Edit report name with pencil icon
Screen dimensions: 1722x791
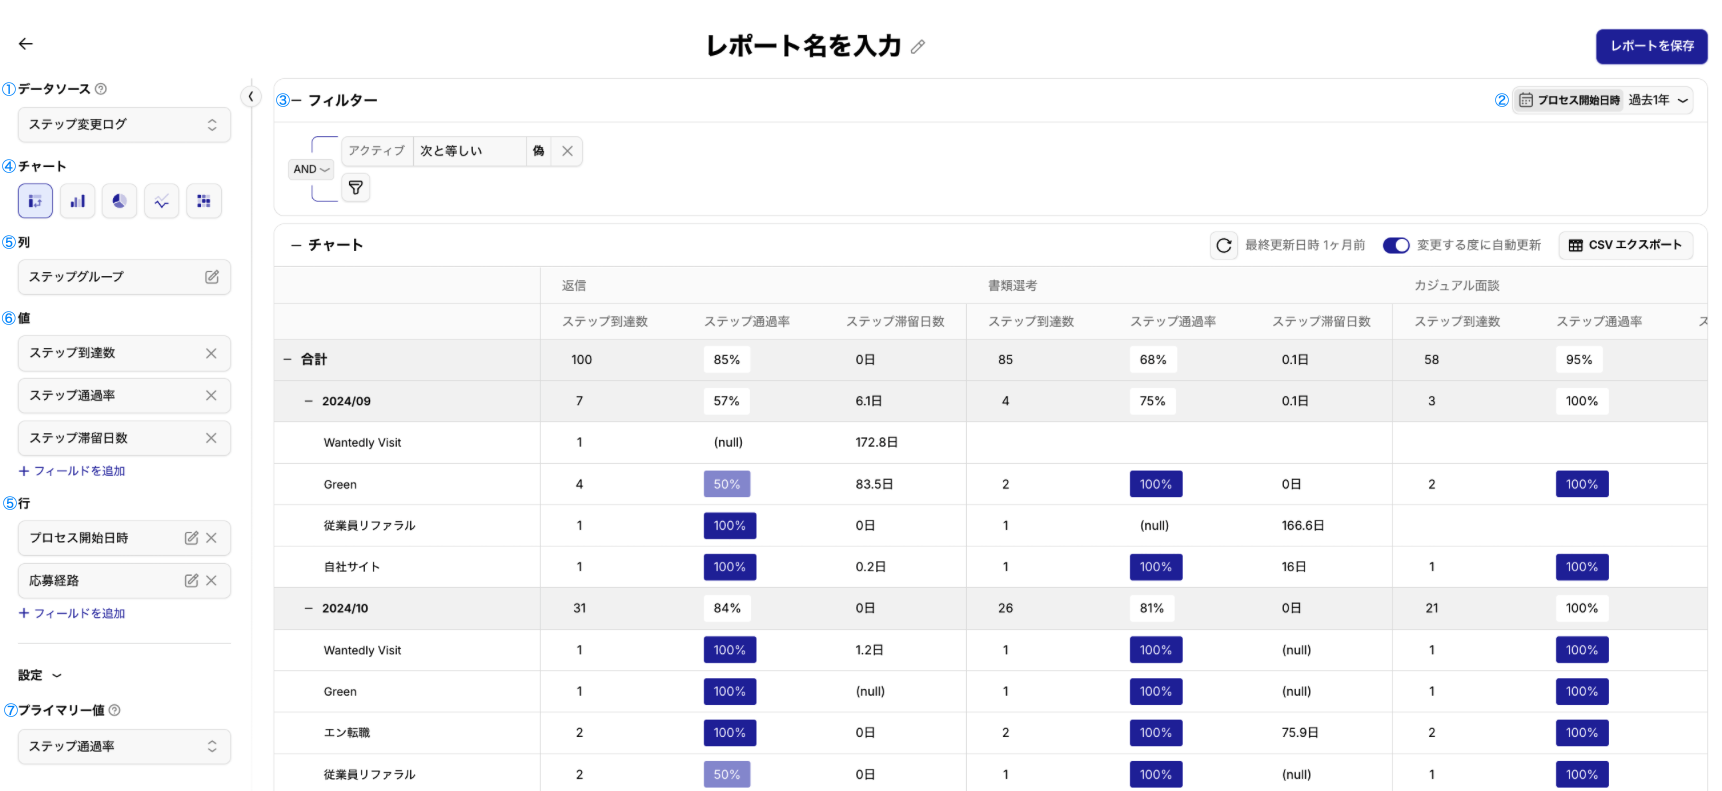(918, 47)
